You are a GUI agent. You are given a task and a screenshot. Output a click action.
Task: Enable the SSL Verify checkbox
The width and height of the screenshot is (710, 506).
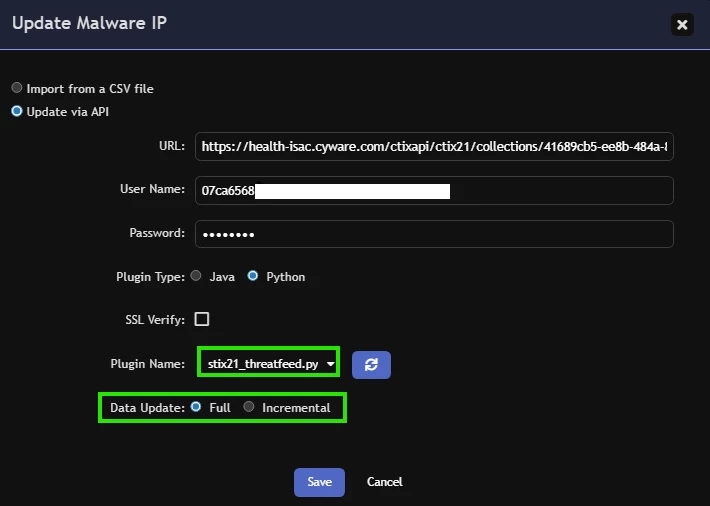click(201, 319)
